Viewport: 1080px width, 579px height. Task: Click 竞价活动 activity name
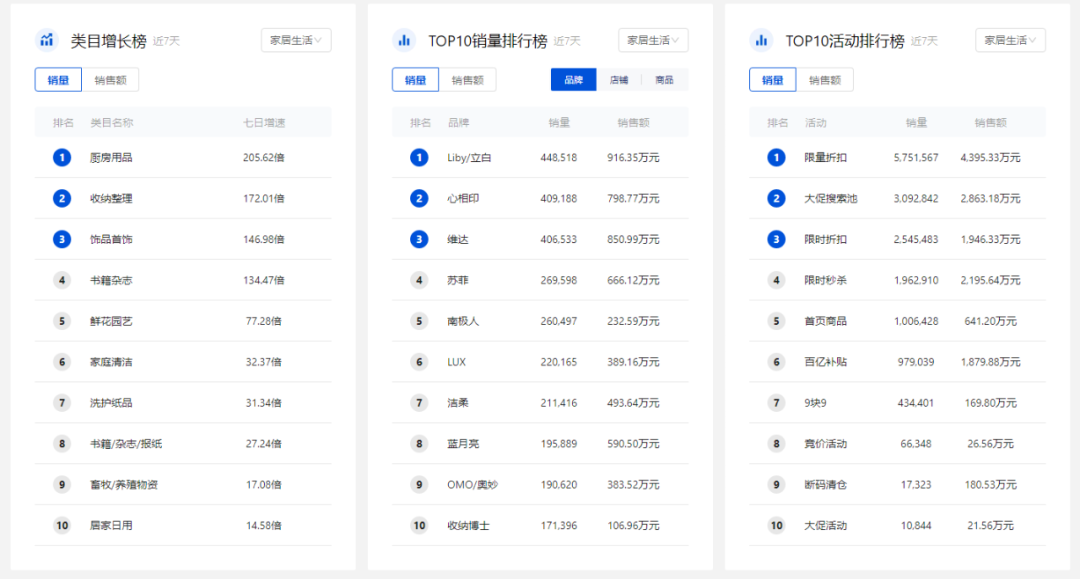pos(825,443)
